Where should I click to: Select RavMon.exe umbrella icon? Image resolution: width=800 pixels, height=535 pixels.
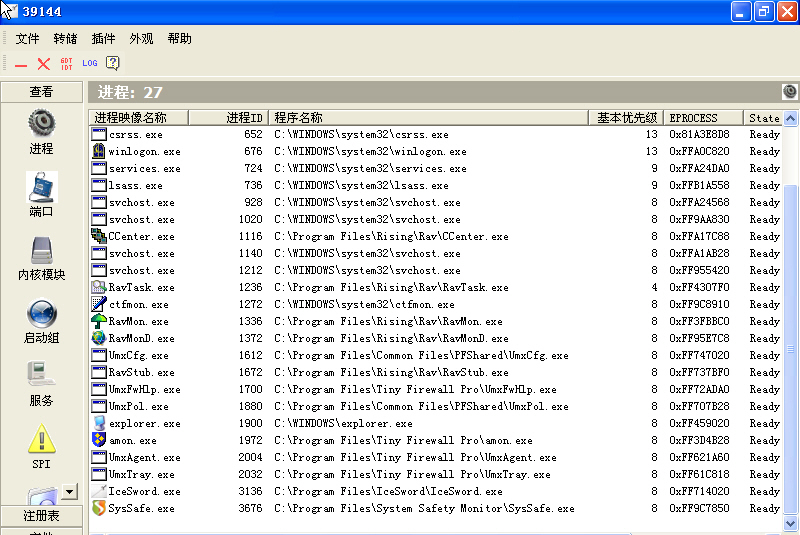pos(98,321)
